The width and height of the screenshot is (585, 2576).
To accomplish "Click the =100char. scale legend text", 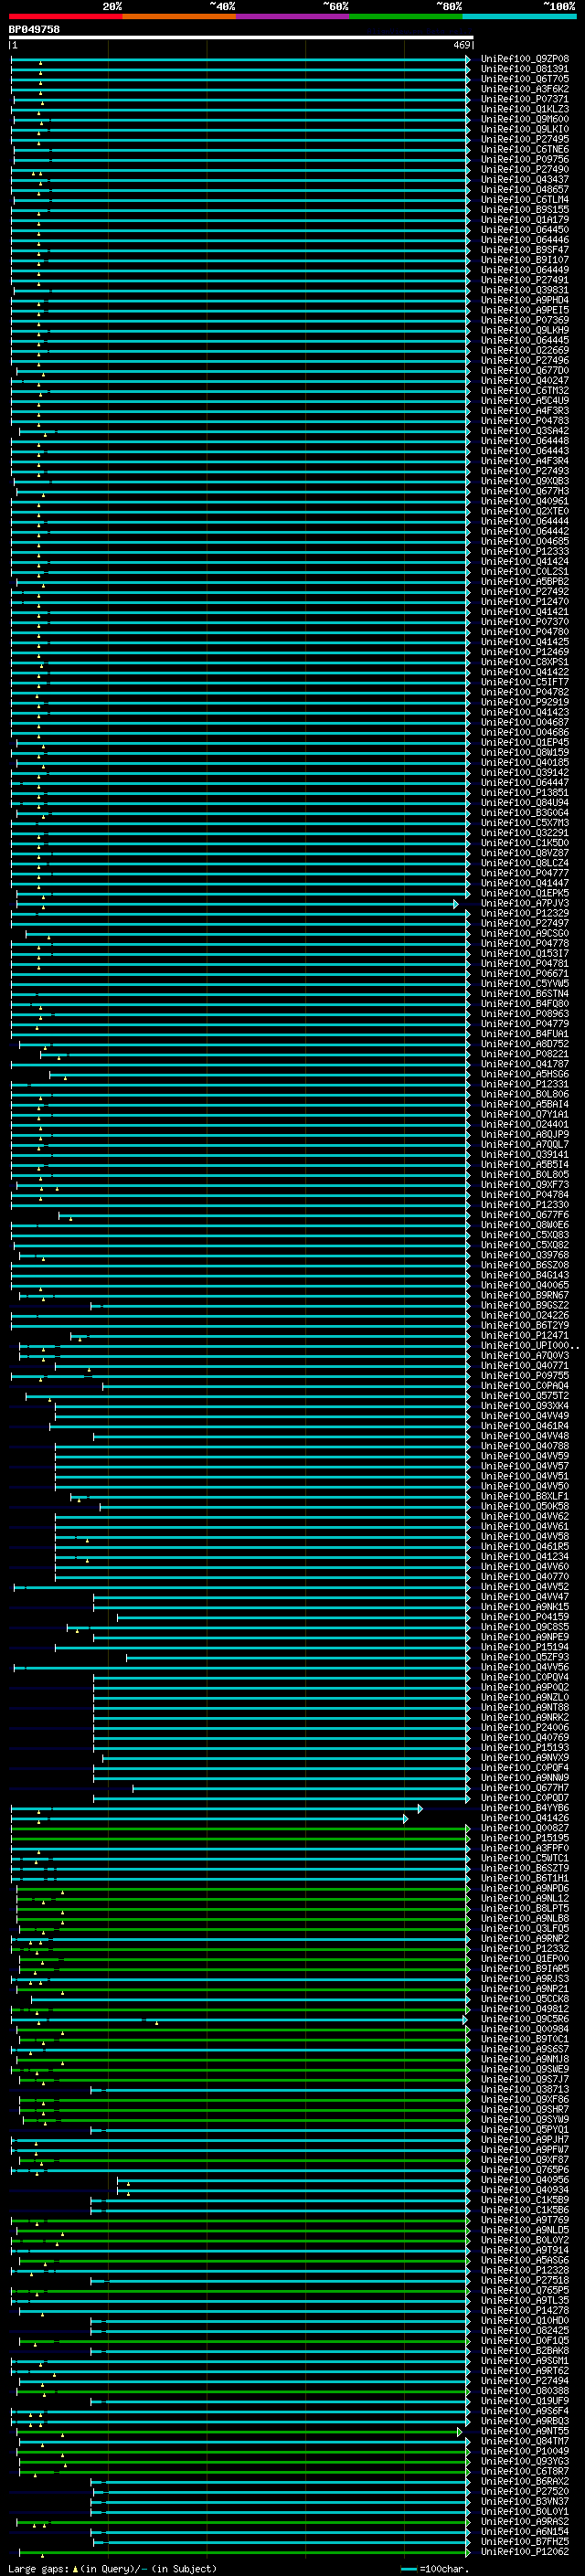I will pos(444,2569).
